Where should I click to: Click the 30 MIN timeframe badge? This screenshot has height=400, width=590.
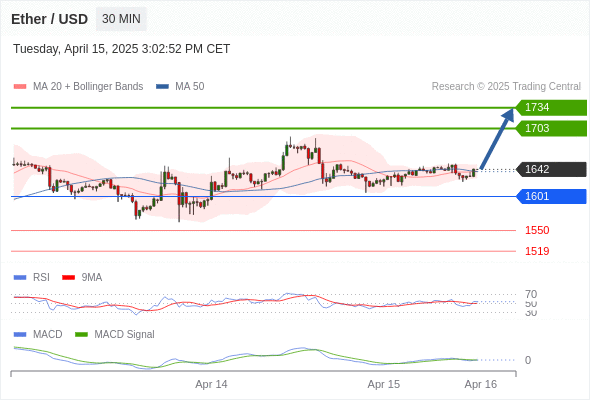tap(121, 19)
